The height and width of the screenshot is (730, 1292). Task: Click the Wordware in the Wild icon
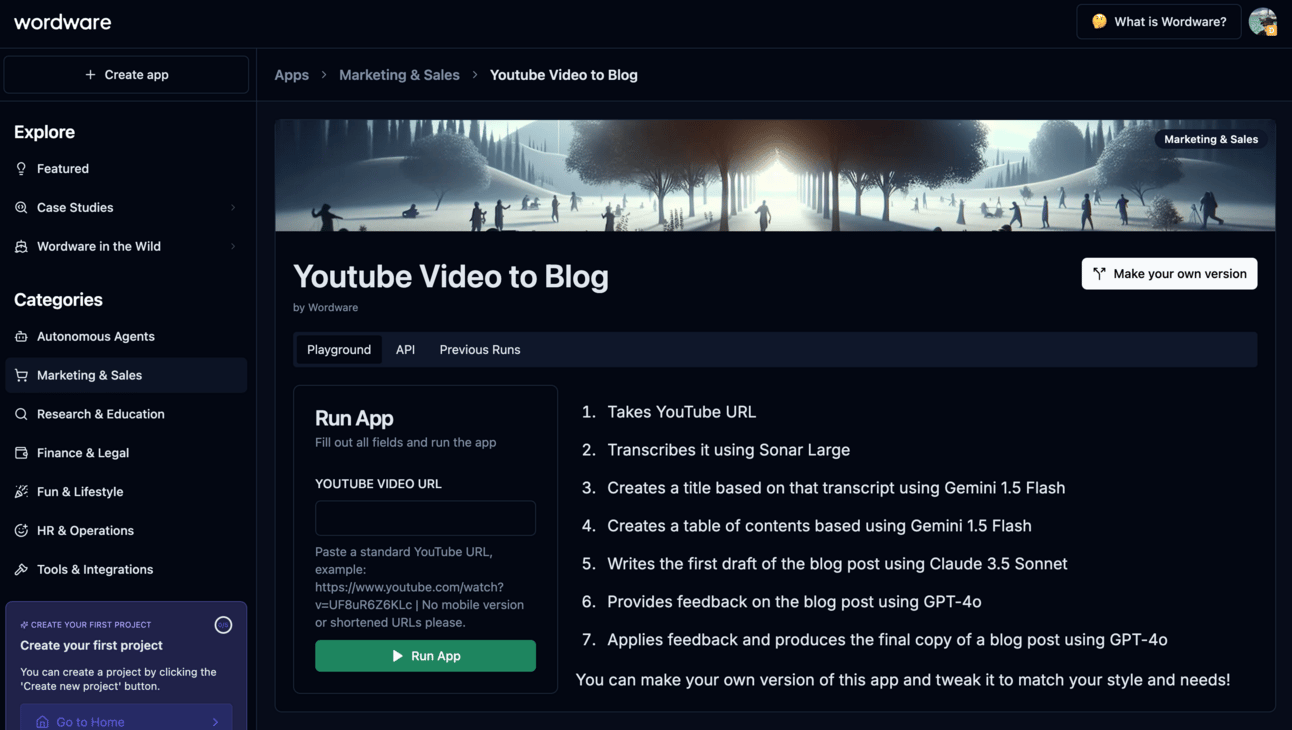[21, 247]
